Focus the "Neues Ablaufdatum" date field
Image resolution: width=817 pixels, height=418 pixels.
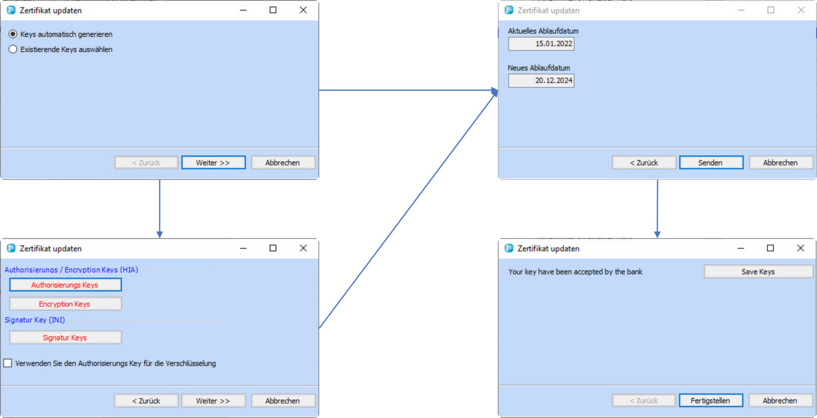pos(541,81)
